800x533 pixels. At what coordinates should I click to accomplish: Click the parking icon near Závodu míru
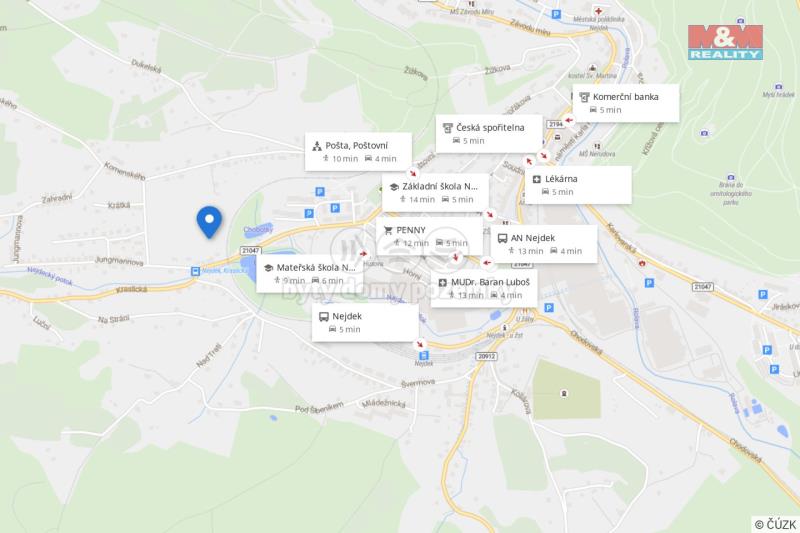(x=556, y=15)
